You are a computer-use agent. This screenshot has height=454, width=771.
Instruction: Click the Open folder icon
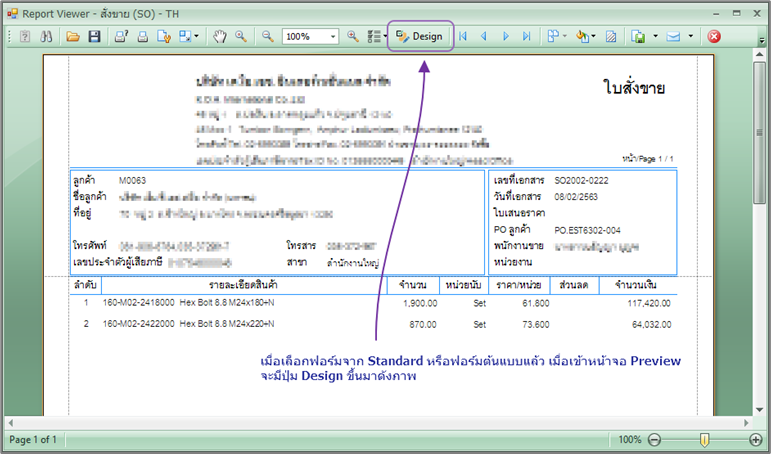click(73, 37)
